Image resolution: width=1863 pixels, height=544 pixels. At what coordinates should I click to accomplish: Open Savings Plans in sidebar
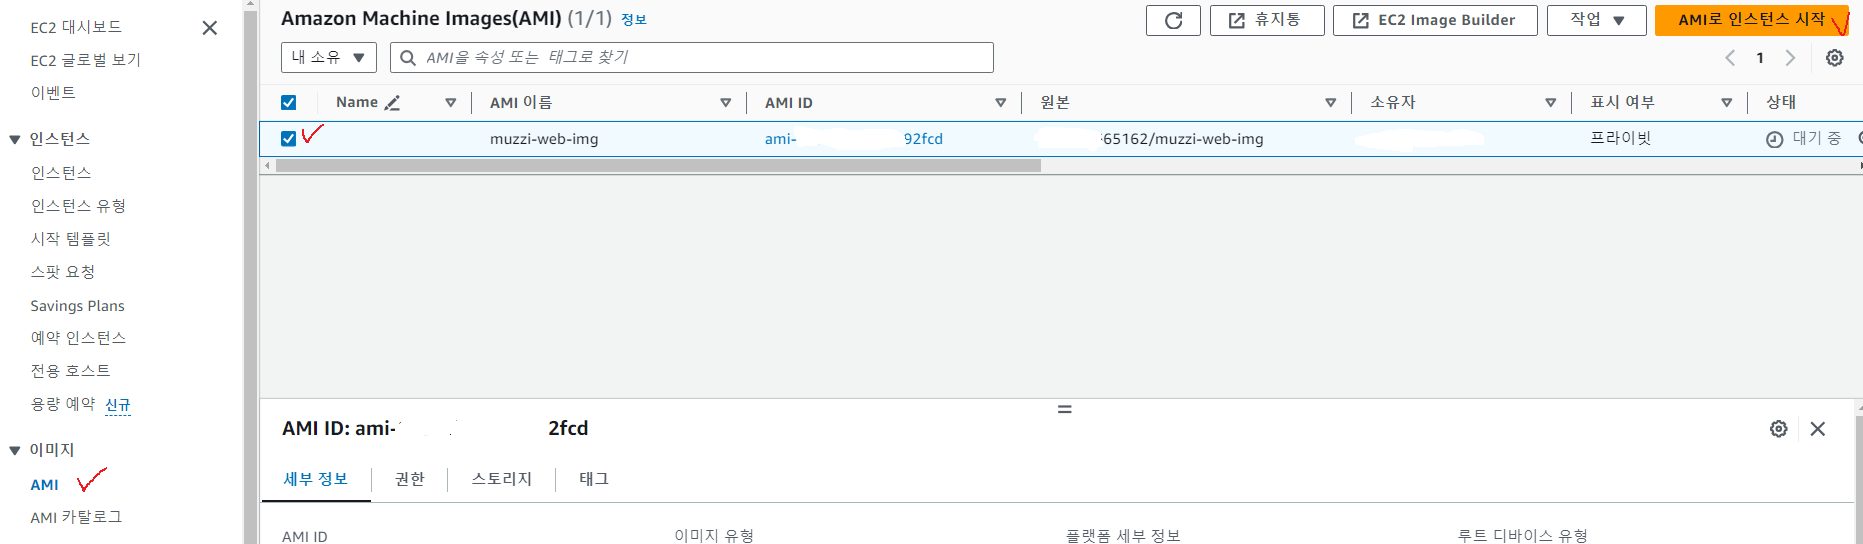point(78,305)
